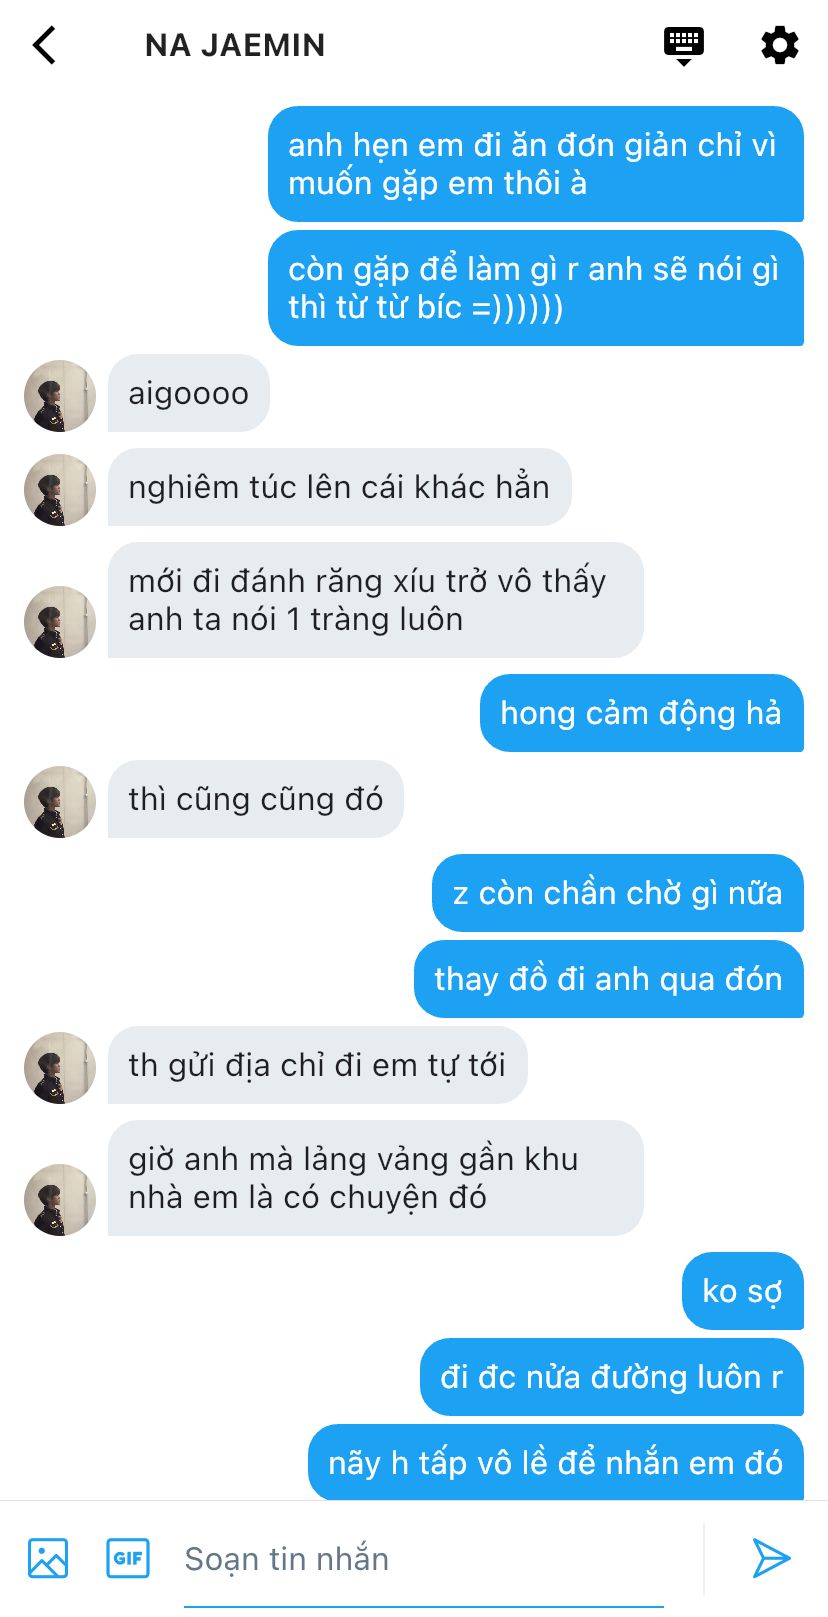This screenshot has width=828, height=1617.
Task: Tap the avatar beside "aigoooo" message
Action: click(x=60, y=395)
